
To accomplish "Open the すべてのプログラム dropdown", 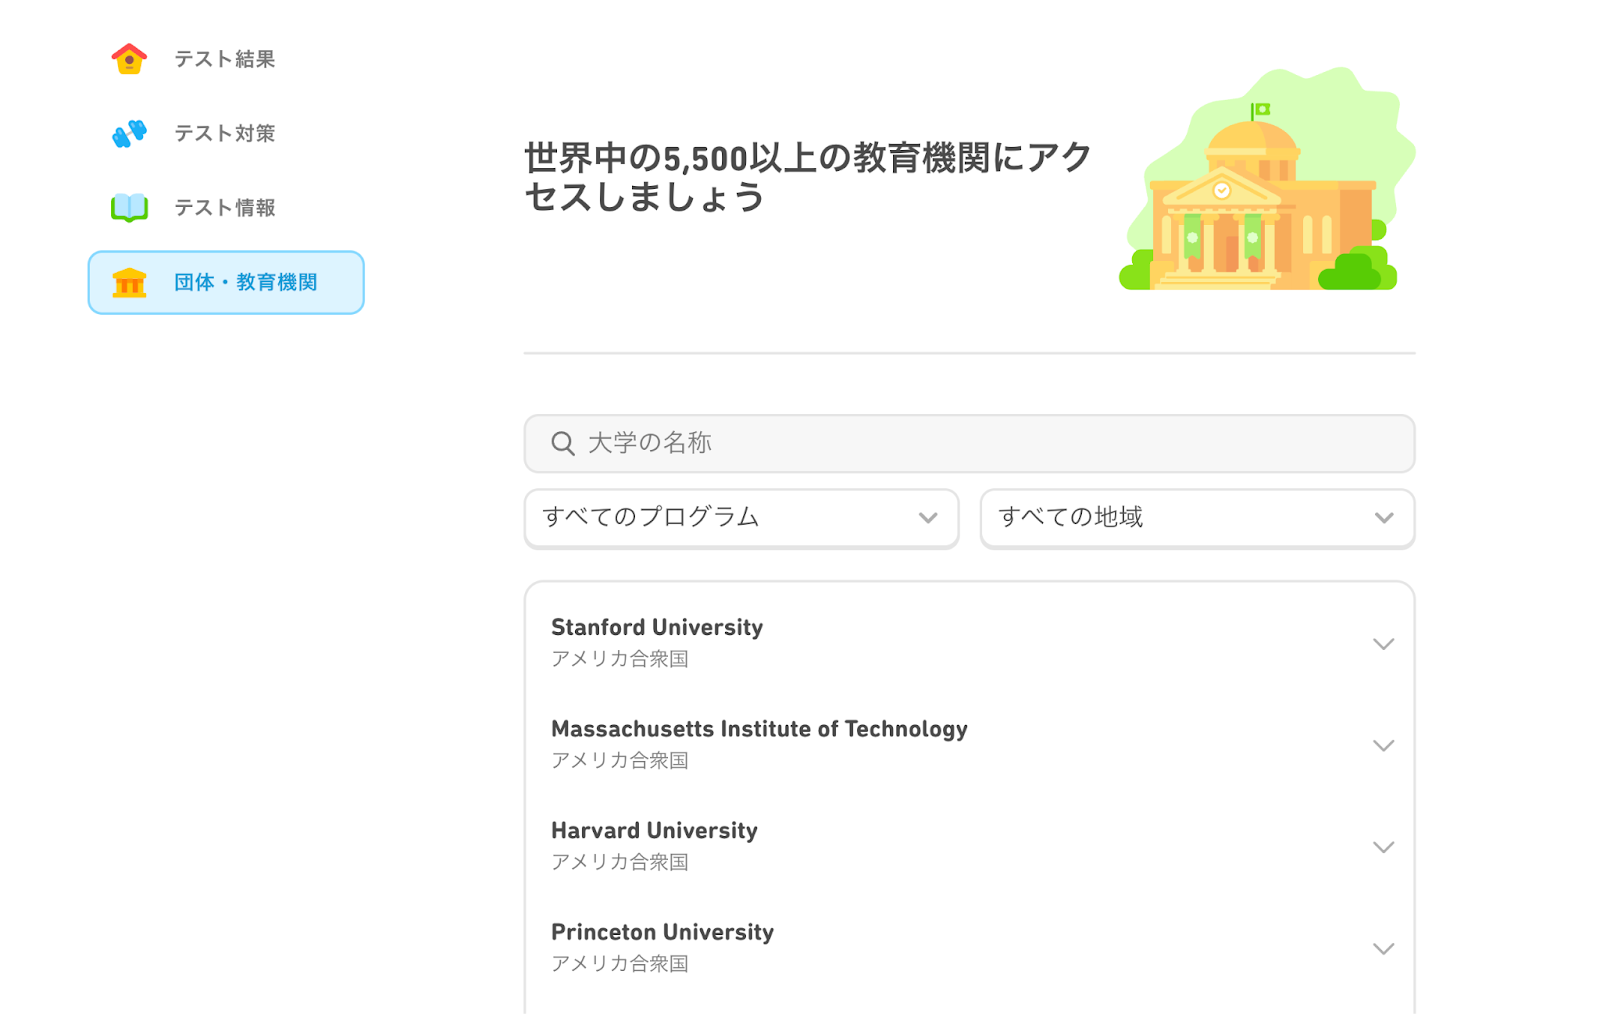I will point(741,518).
